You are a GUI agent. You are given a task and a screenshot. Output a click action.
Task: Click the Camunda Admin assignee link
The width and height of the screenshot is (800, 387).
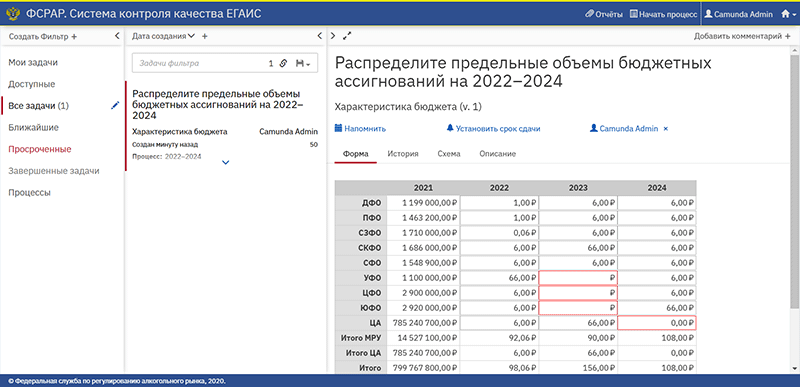tap(624, 128)
